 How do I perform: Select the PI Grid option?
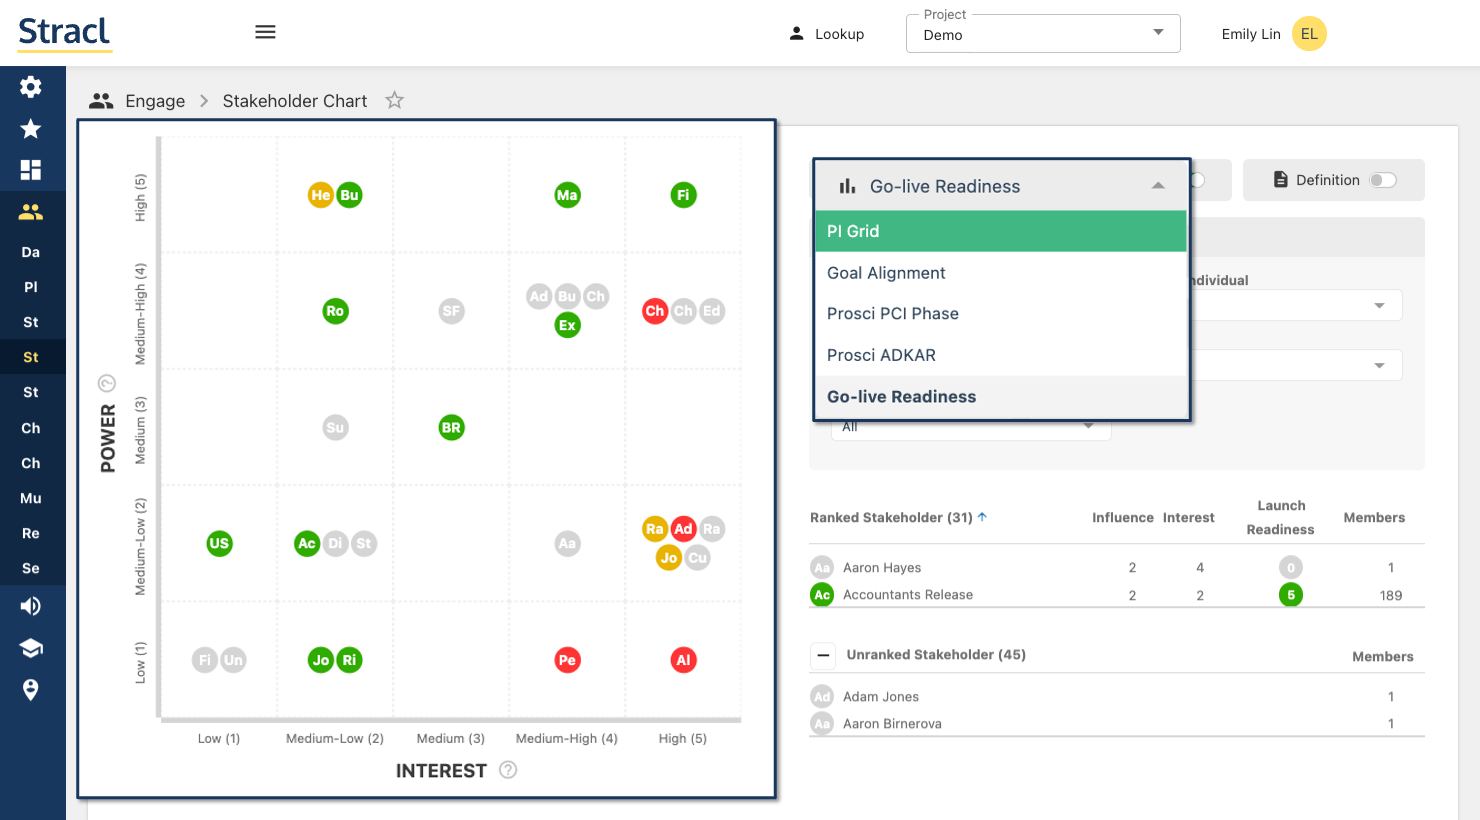853,231
